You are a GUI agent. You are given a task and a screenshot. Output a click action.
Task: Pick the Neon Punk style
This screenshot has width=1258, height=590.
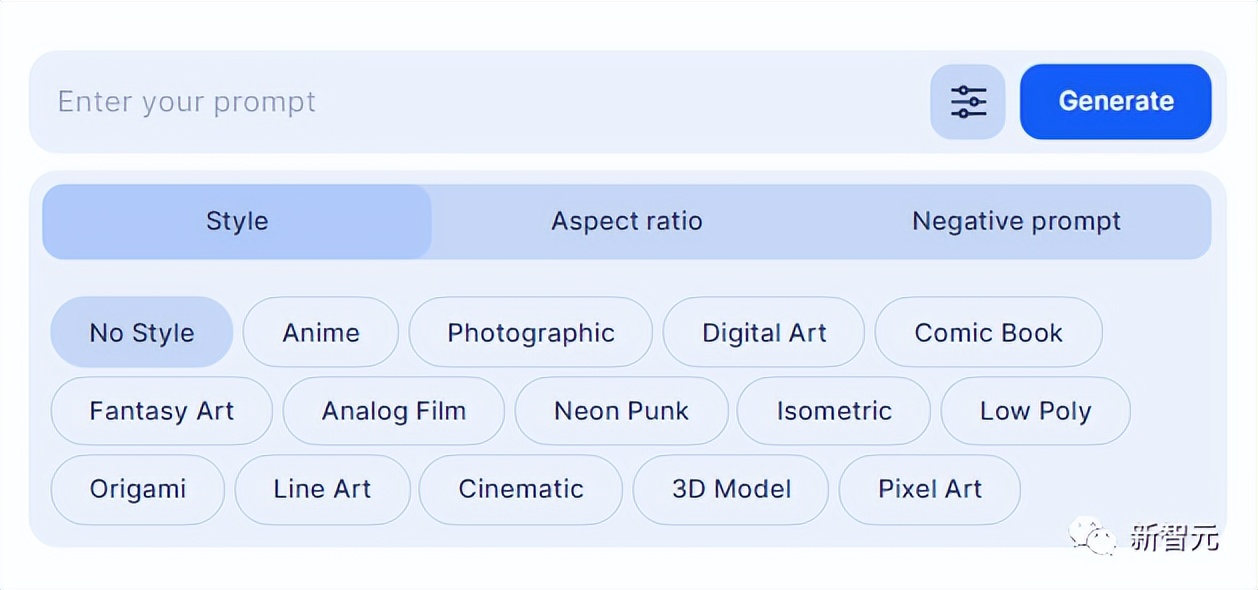621,411
